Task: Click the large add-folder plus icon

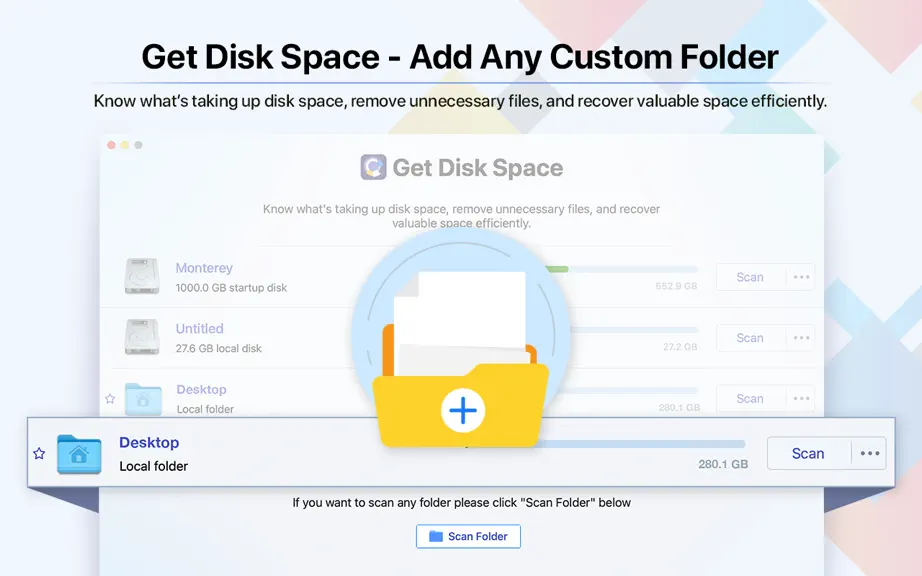Action: coord(463,410)
